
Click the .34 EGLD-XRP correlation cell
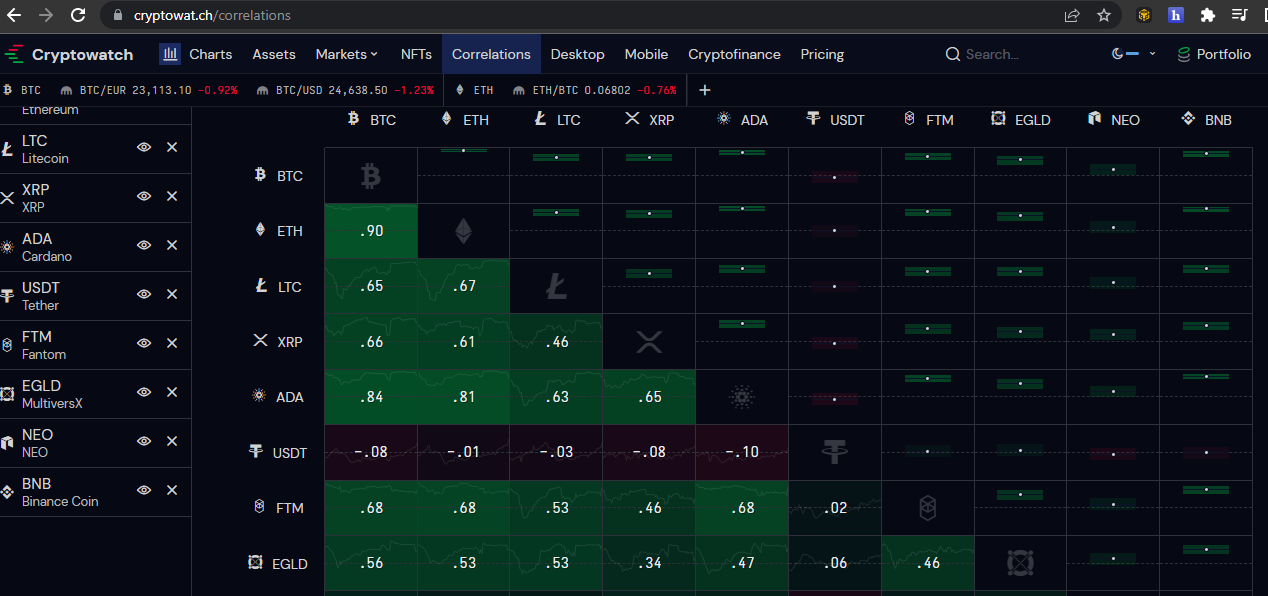point(649,563)
